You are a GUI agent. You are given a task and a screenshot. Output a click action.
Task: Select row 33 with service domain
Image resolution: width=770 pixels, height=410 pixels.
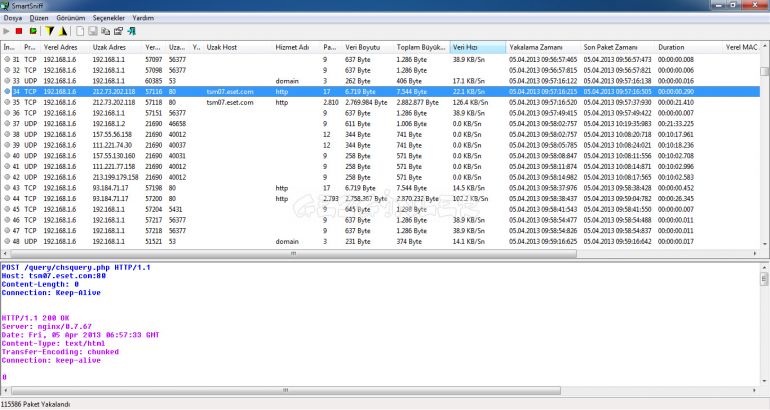[x=287, y=81]
